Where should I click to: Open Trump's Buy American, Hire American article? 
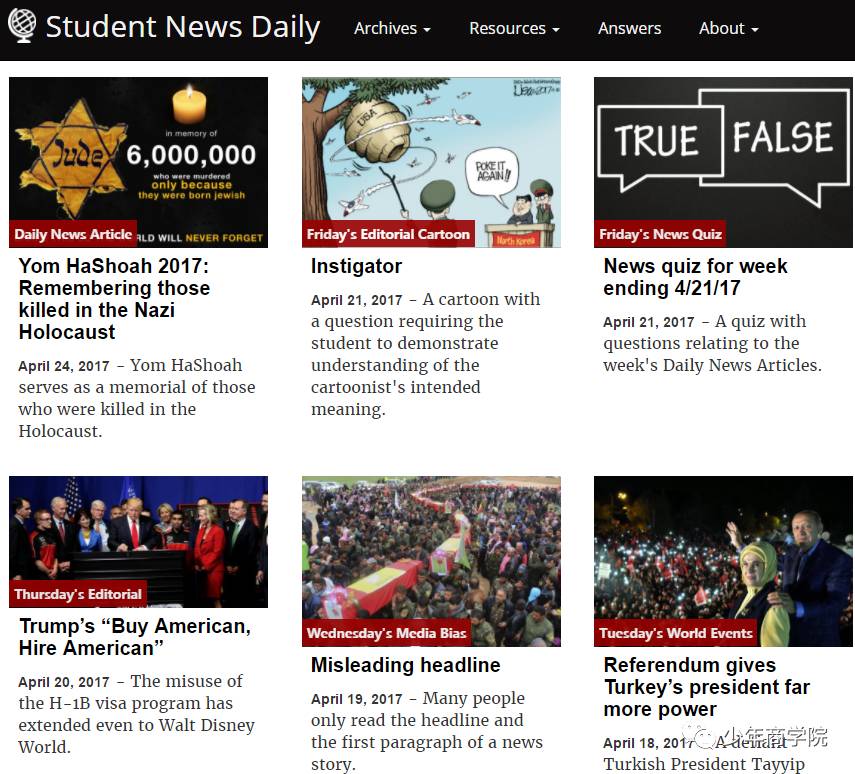point(135,637)
